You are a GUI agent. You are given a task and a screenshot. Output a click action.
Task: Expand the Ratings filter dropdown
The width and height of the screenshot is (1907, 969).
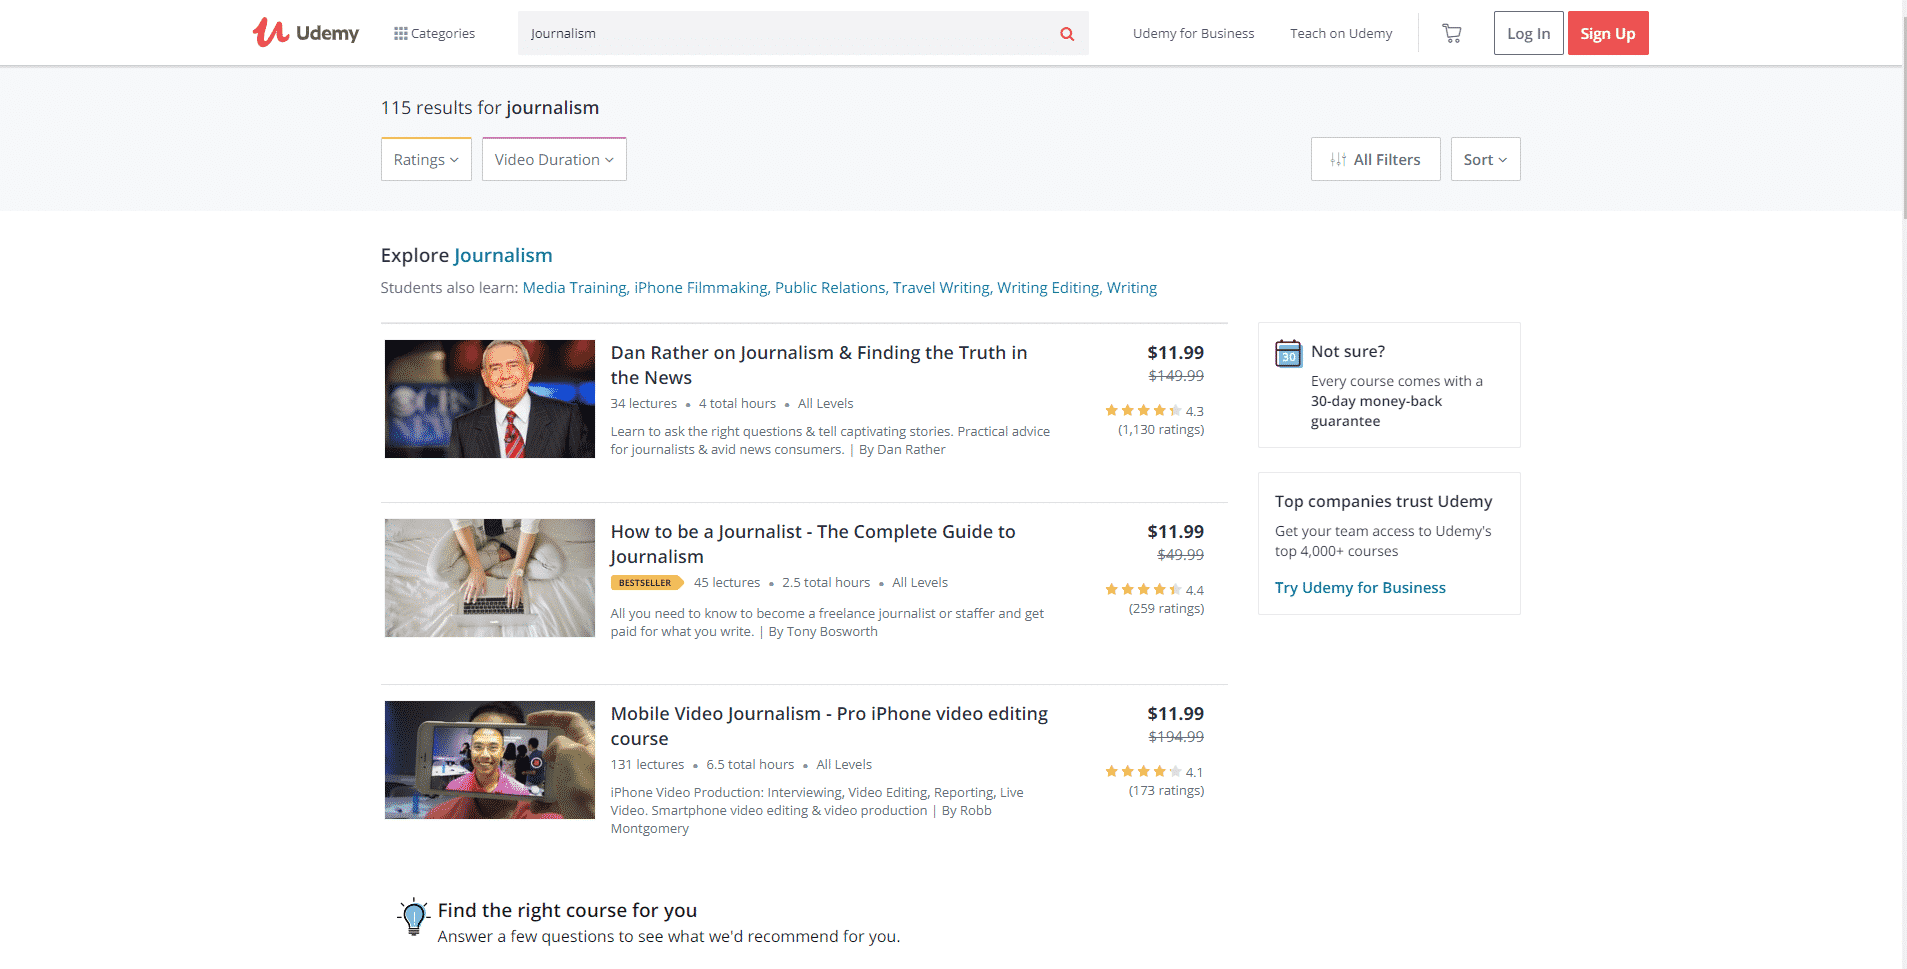click(426, 159)
